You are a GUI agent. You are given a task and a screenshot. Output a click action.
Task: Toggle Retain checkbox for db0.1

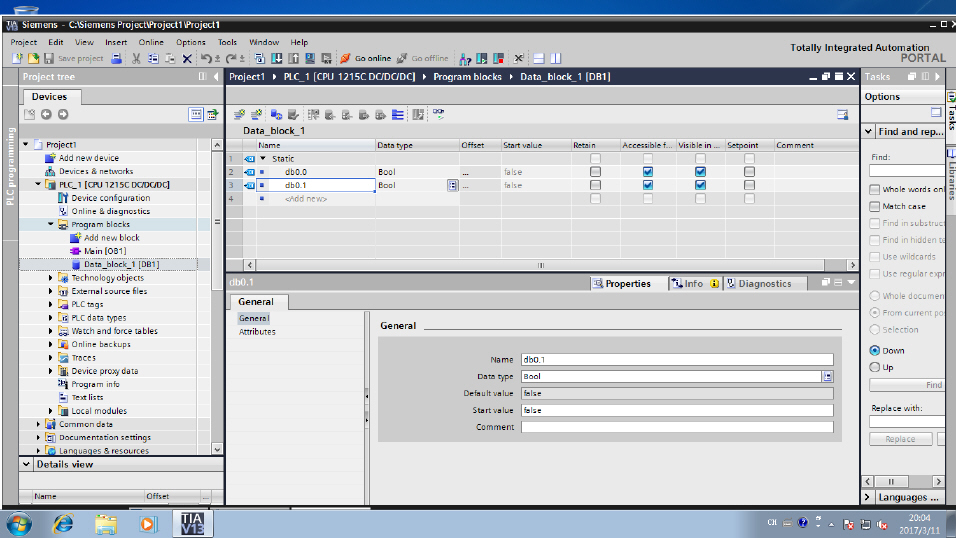coord(596,185)
